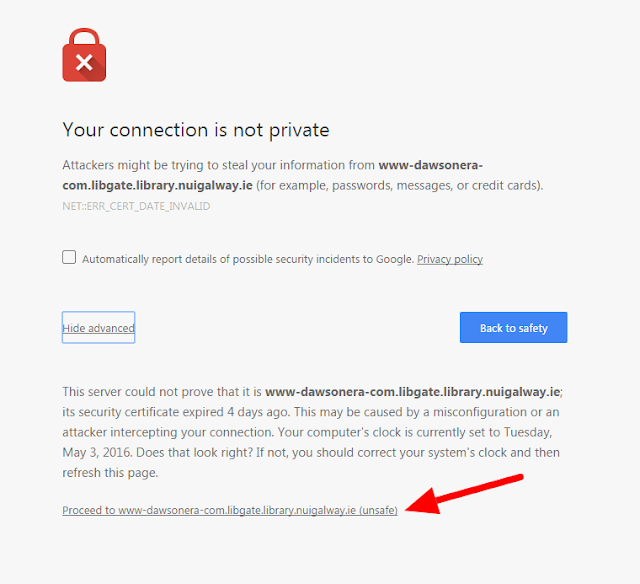The width and height of the screenshot is (640, 584).
Task: Collapse details with Hide advanced
Action: (98, 328)
